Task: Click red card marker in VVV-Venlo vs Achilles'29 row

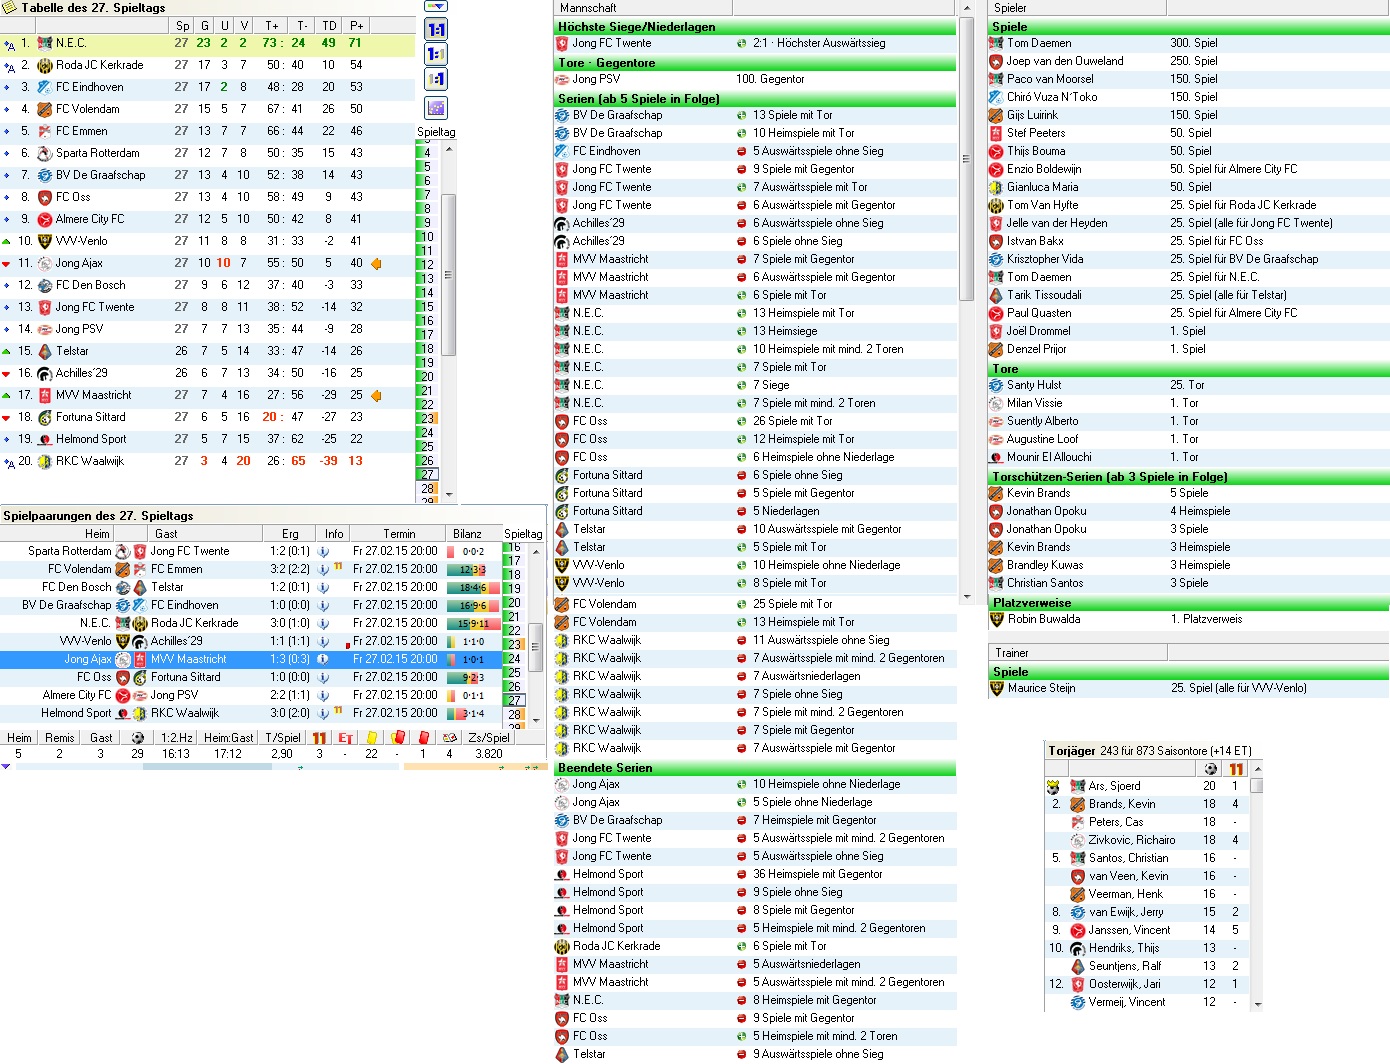Action: [x=348, y=645]
